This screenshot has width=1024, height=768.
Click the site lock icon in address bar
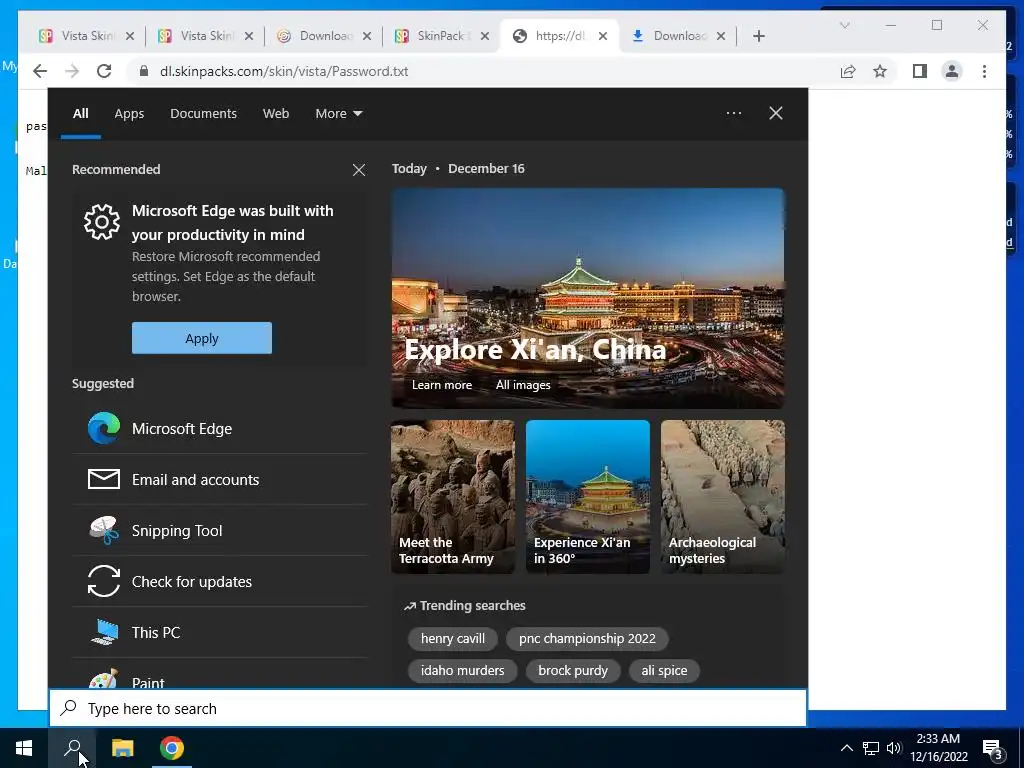pyautogui.click(x=144, y=71)
